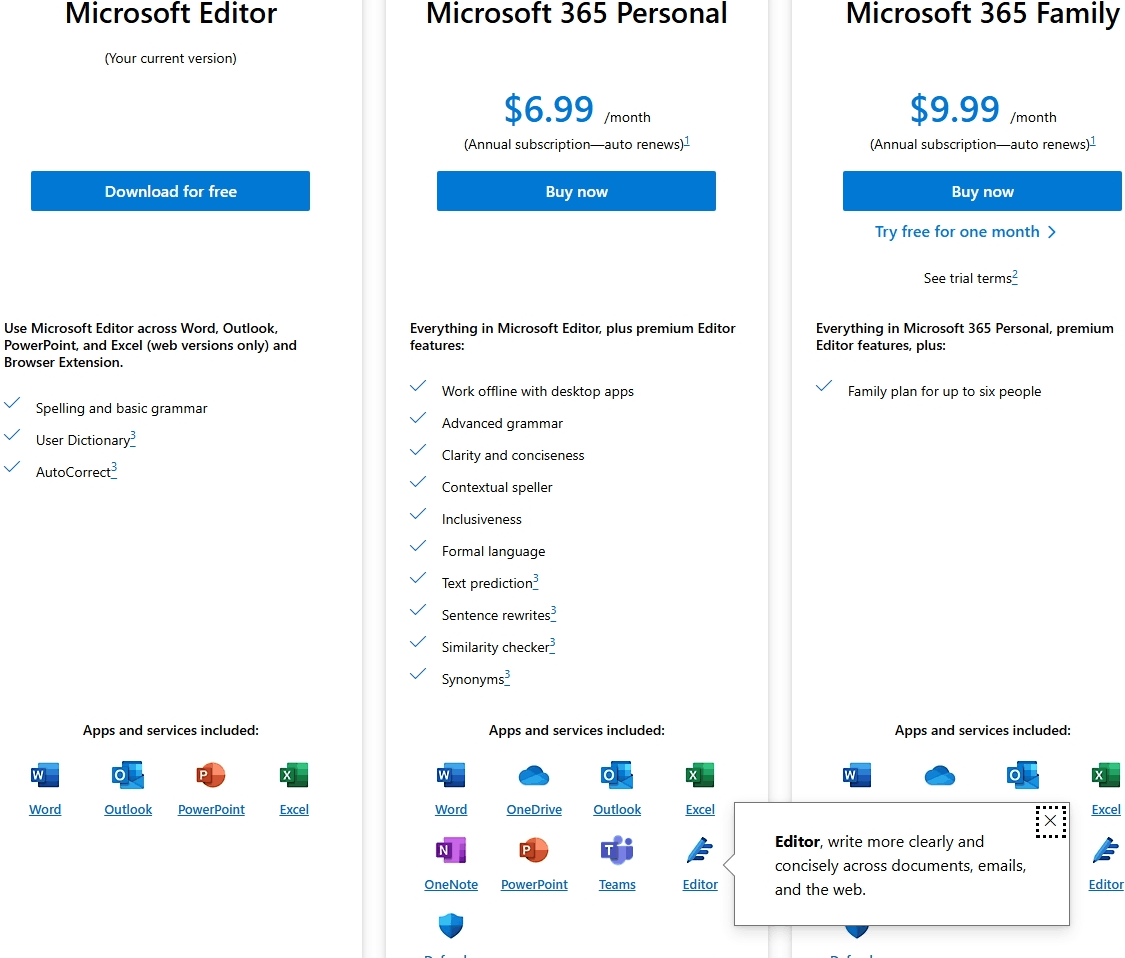The image size is (1125, 958).
Task: Open the PowerPoint text link in 365 Personal
Action: [x=534, y=884]
